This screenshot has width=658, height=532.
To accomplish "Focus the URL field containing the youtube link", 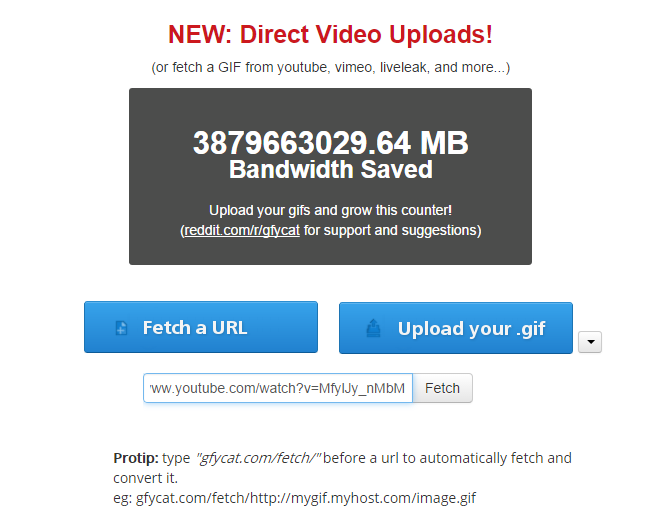I will [x=278, y=388].
